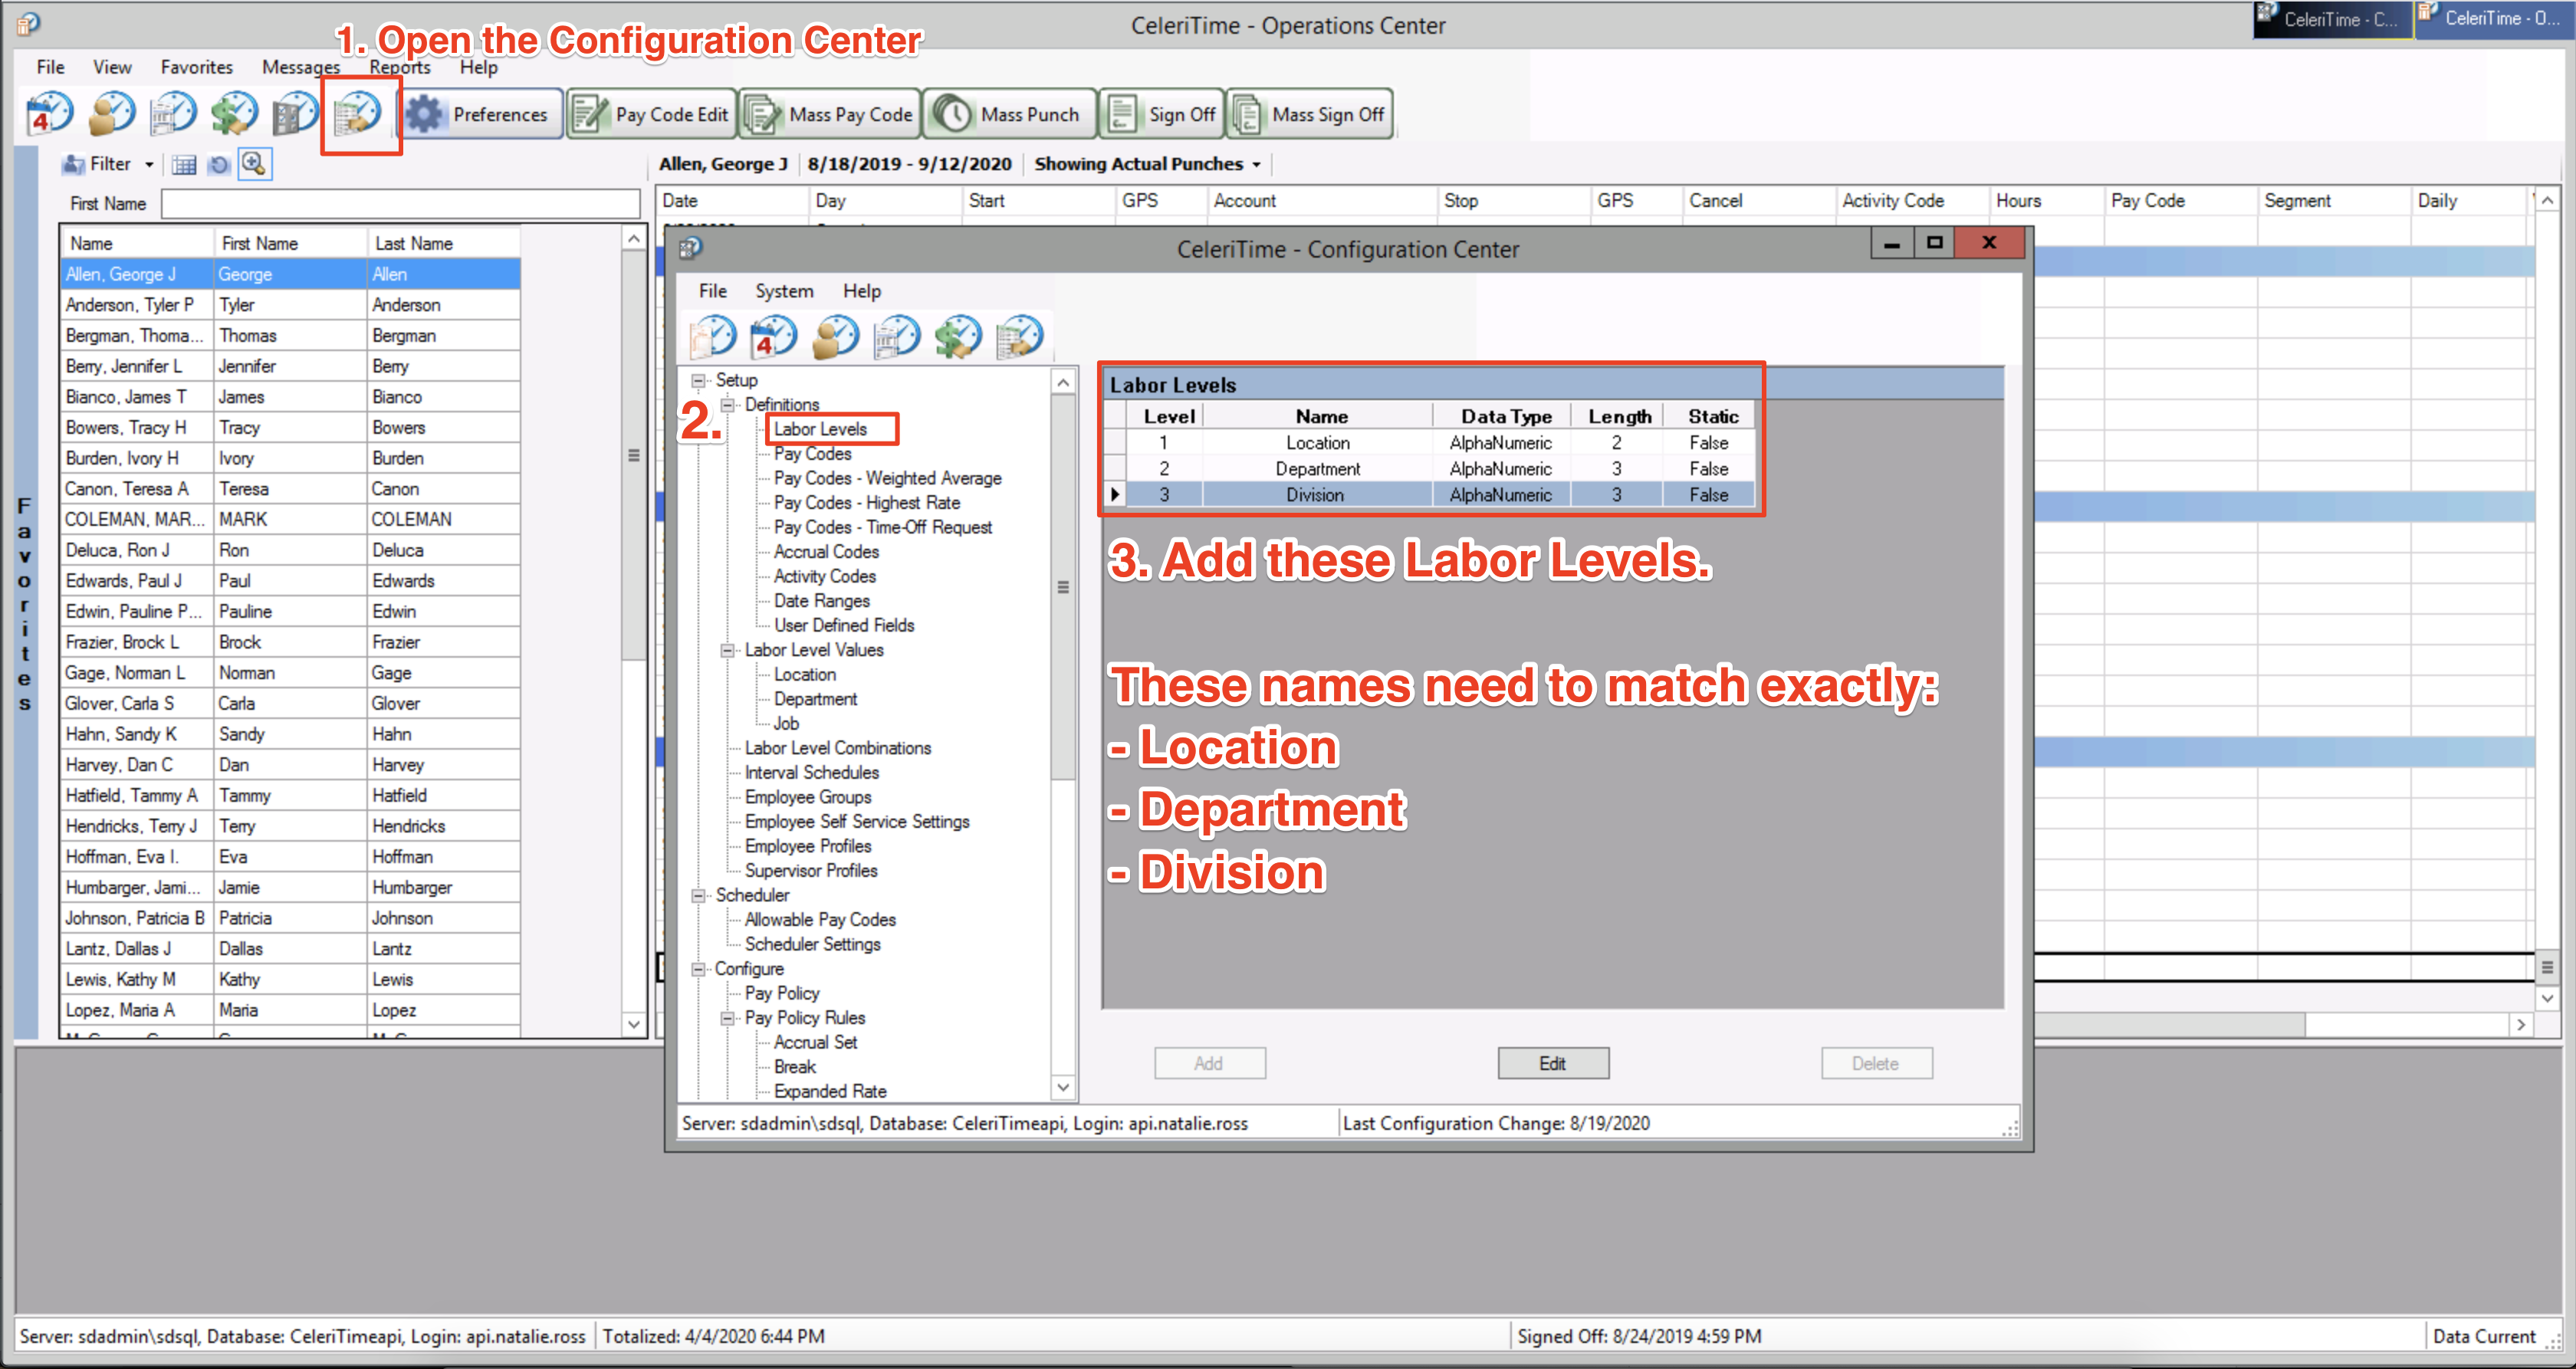Click the Operations Center title bar app icon

click(x=29, y=23)
